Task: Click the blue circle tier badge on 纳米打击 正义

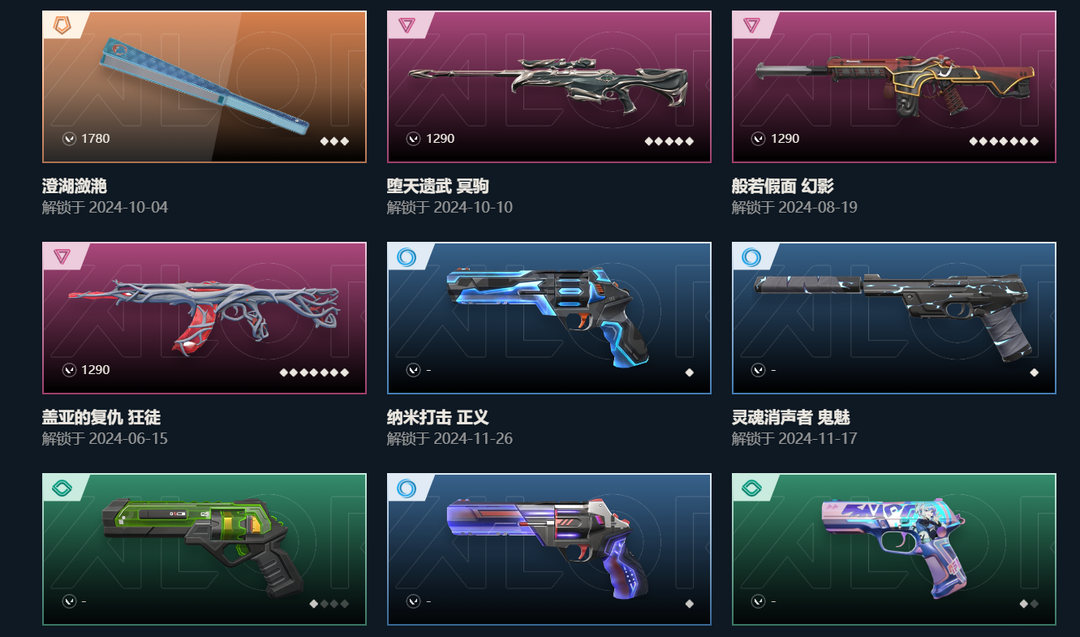Action: pos(406,258)
